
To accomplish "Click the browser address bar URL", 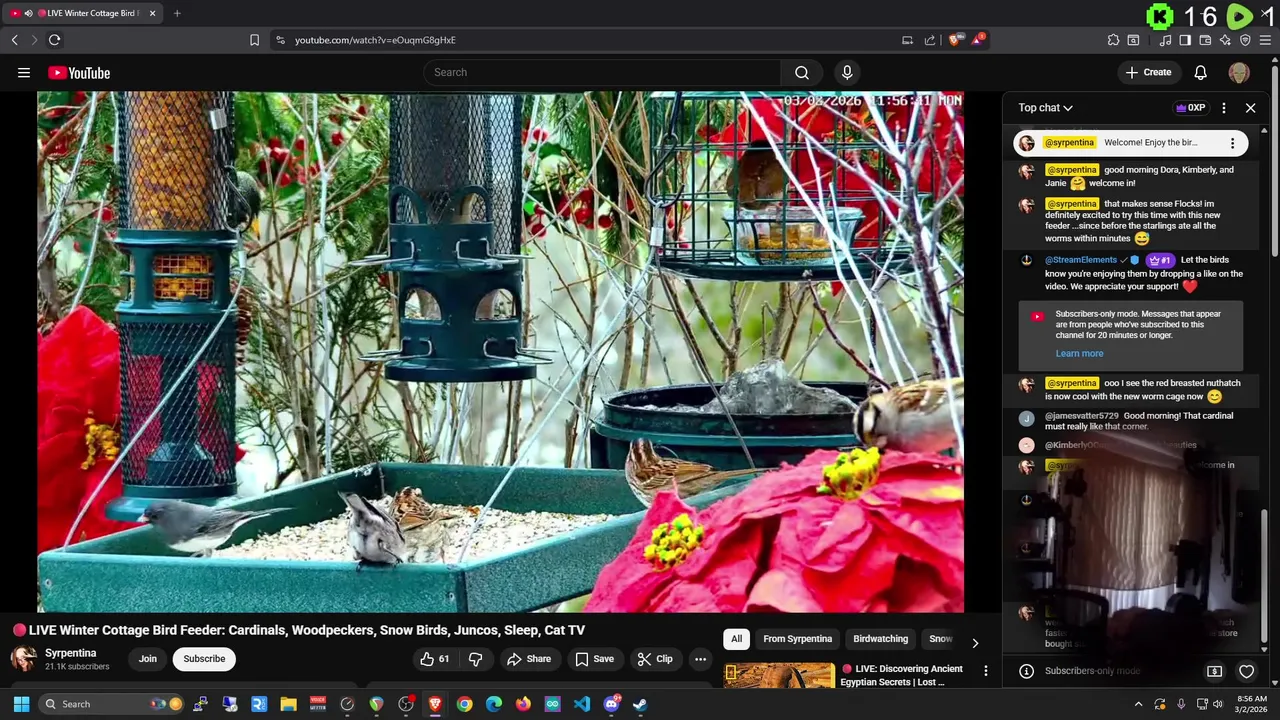I will coord(375,40).
